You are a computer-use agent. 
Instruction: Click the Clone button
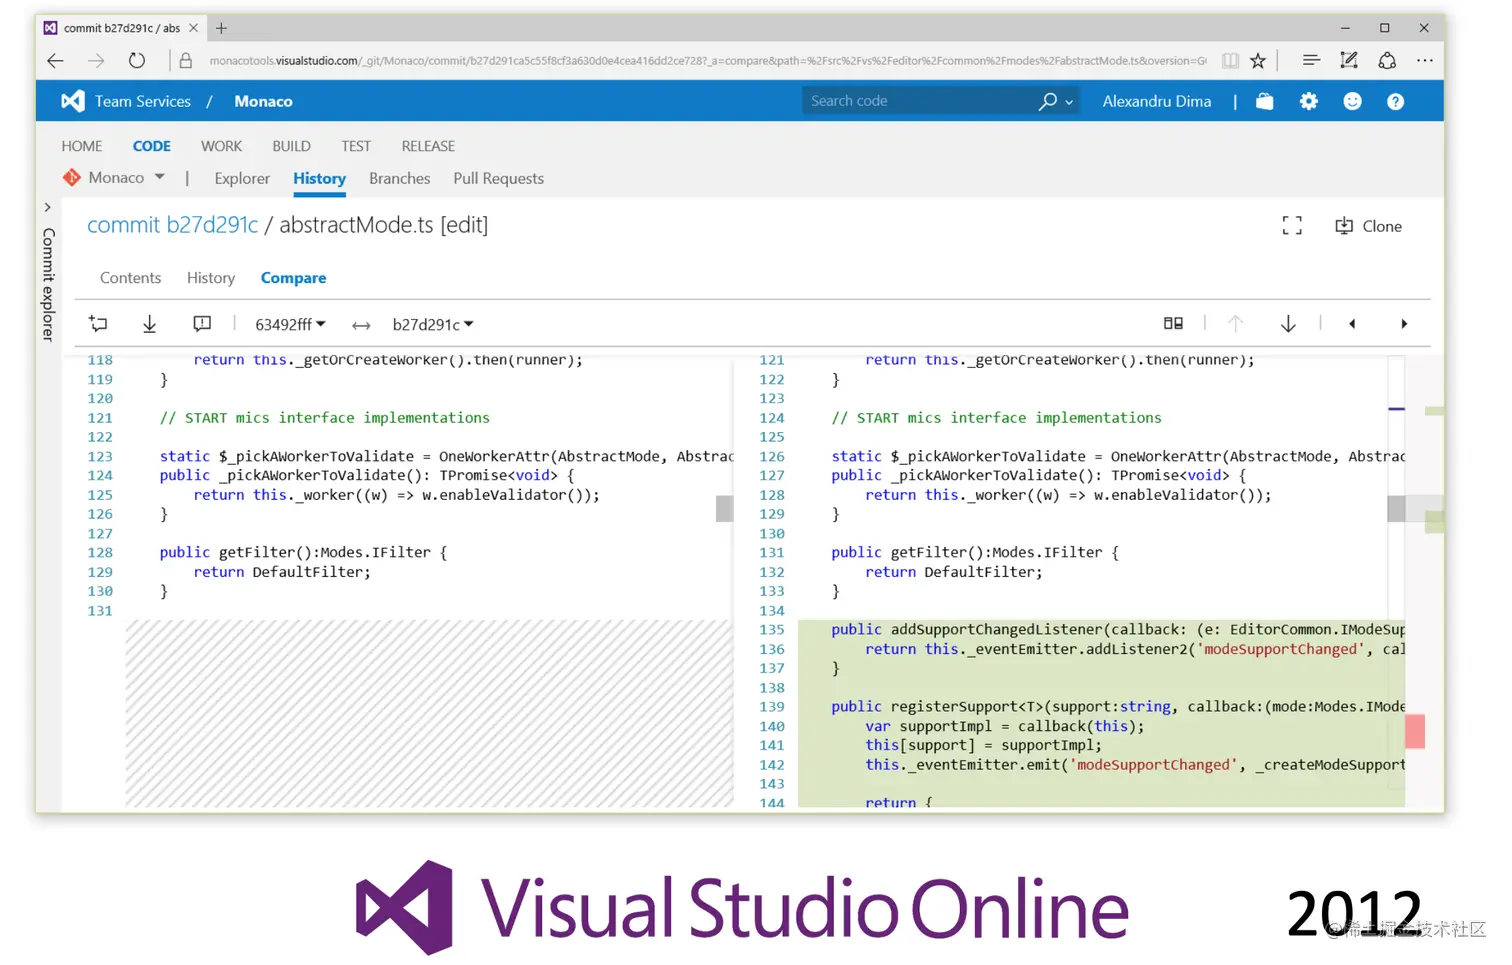[1369, 226]
